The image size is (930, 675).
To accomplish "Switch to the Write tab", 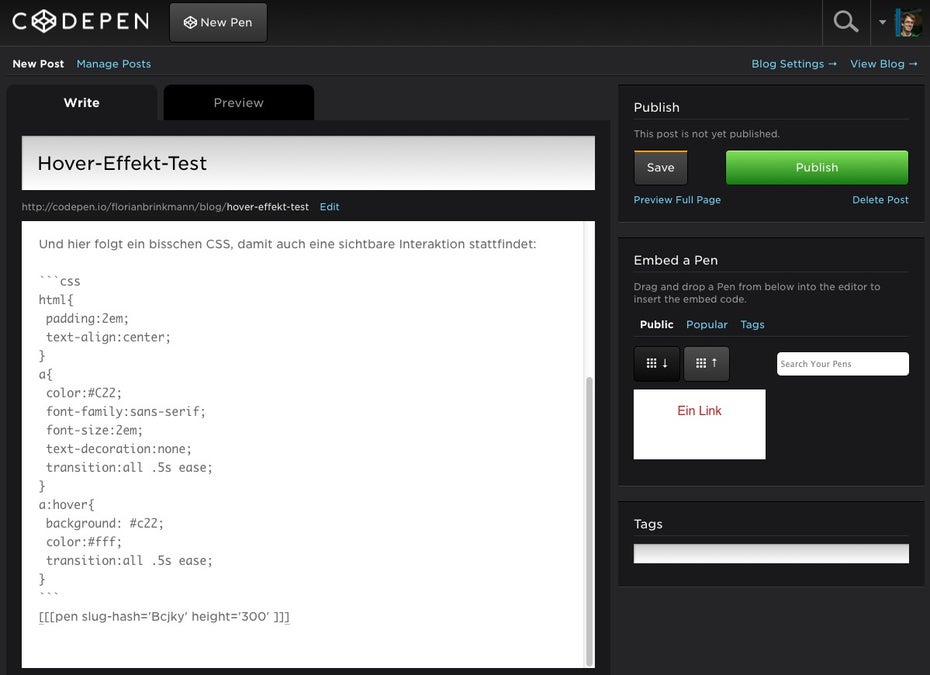I will tap(82, 103).
